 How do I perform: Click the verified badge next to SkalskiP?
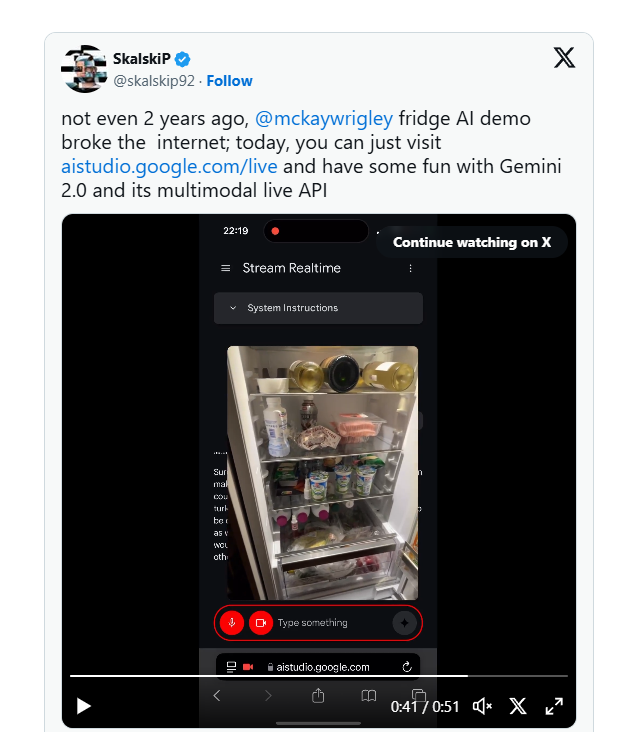pyautogui.click(x=183, y=59)
